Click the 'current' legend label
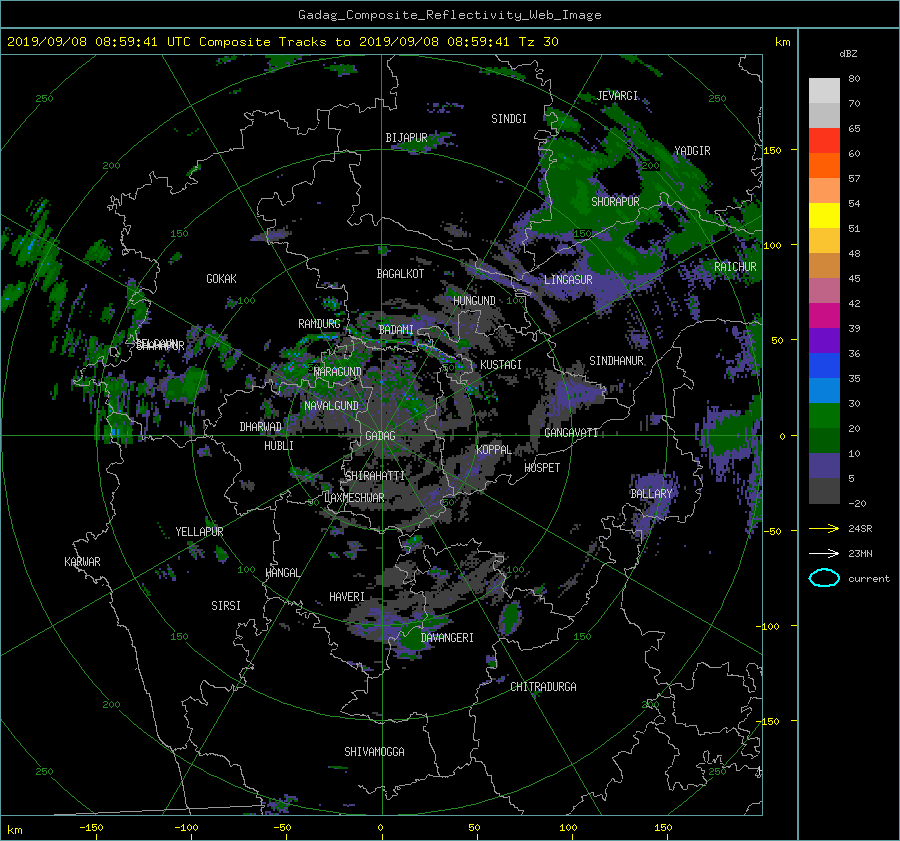Viewport: 900px width, 841px height. (868, 579)
